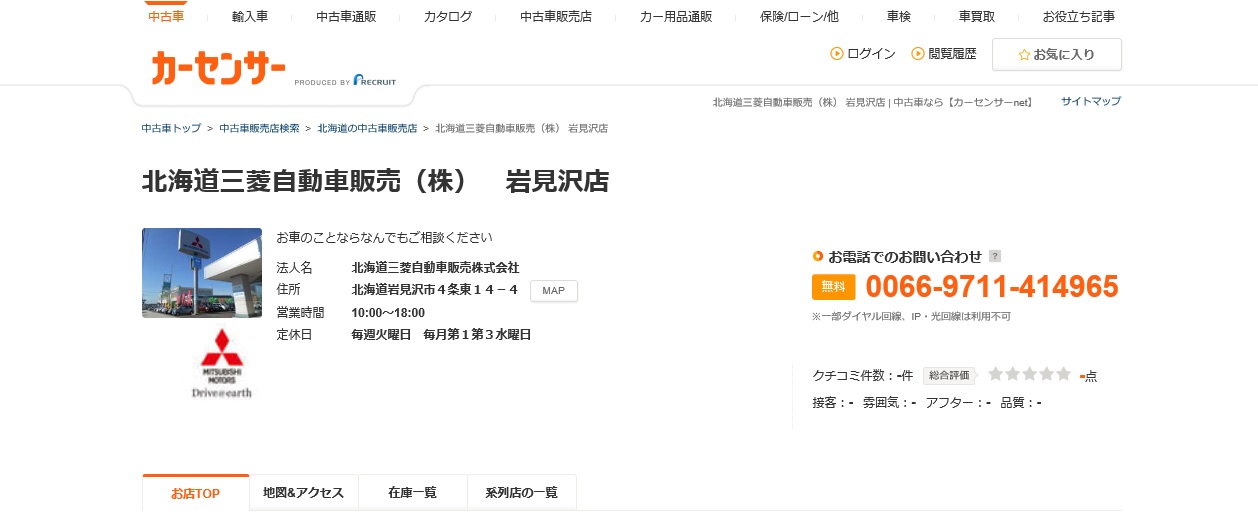The width and height of the screenshot is (1258, 523).
Task: Click the 定休日 value 毎週火曜日
Action: tap(381, 335)
